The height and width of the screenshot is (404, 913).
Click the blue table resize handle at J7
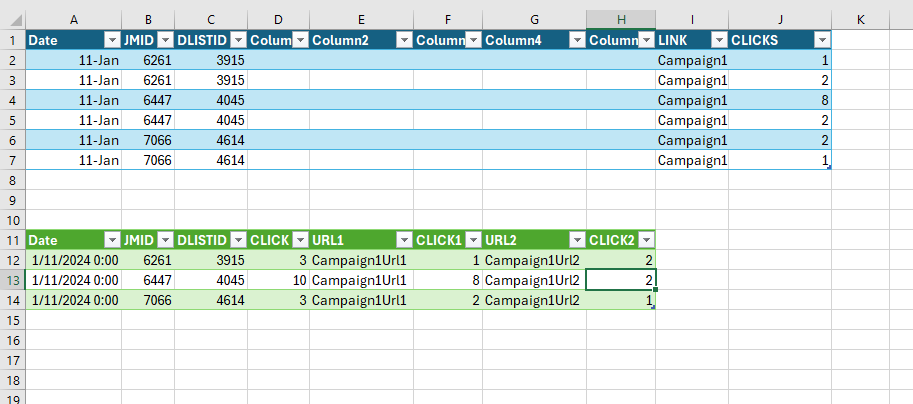click(829, 167)
